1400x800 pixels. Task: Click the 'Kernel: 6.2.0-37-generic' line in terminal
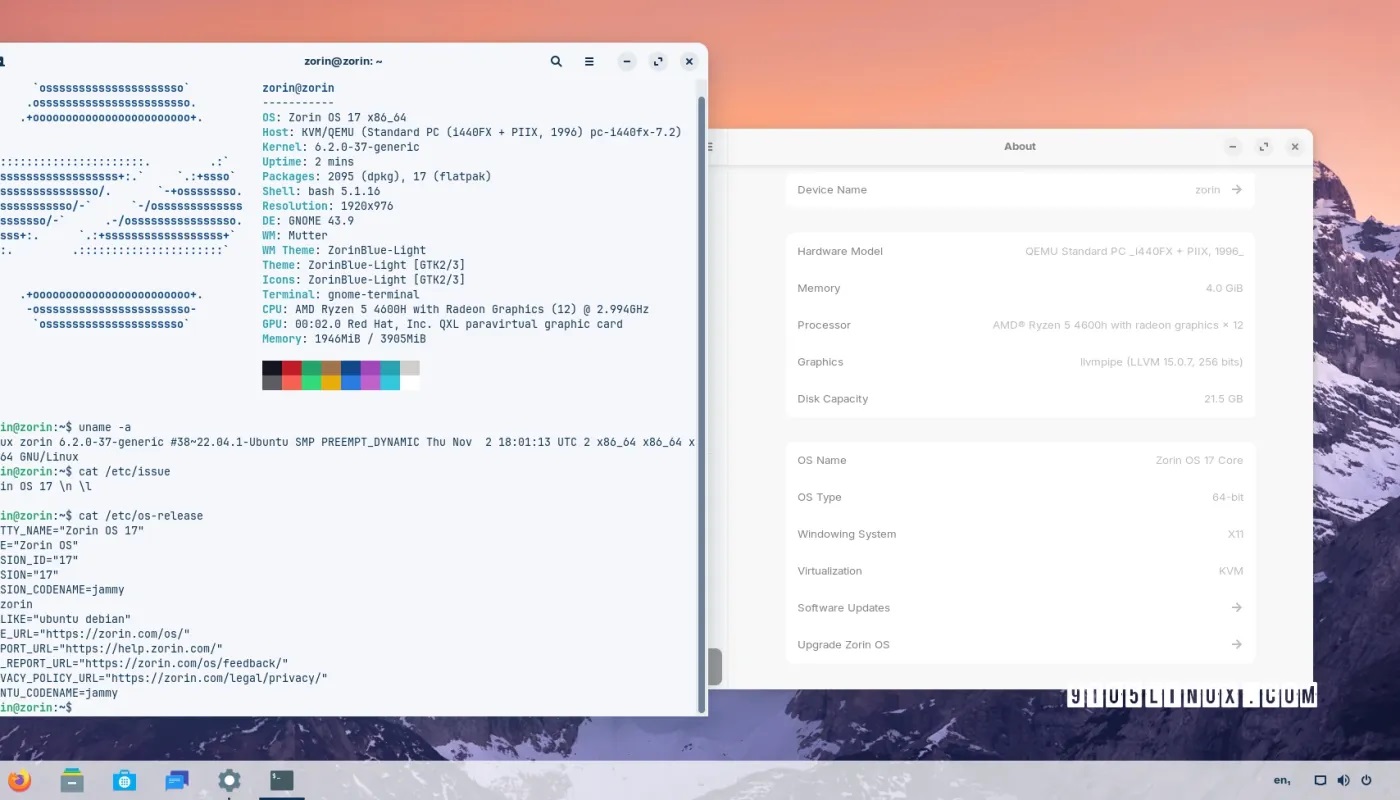point(341,147)
